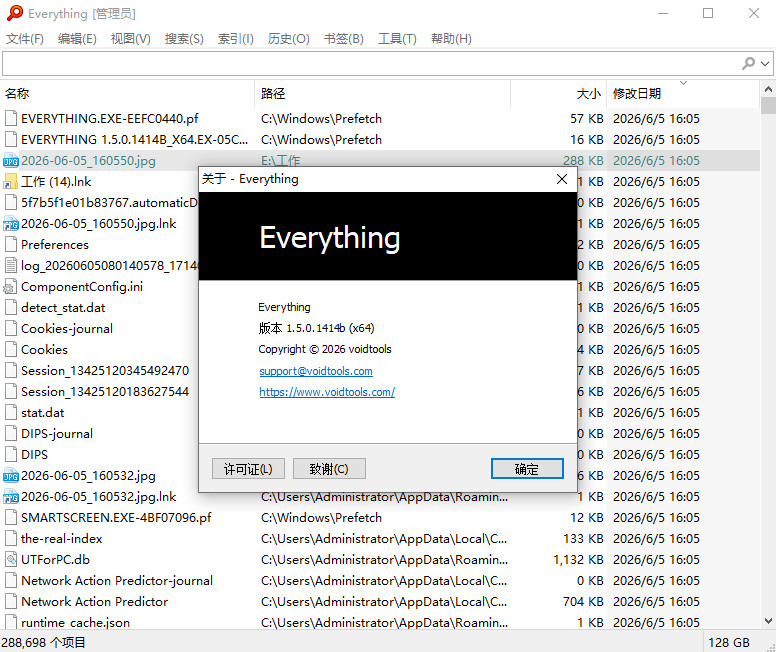Image resolution: width=776 pixels, height=652 pixels.
Task: Select the EVERYTHING 1.5.0.1414B_X64 prefetch file icon
Action: [x=10, y=139]
